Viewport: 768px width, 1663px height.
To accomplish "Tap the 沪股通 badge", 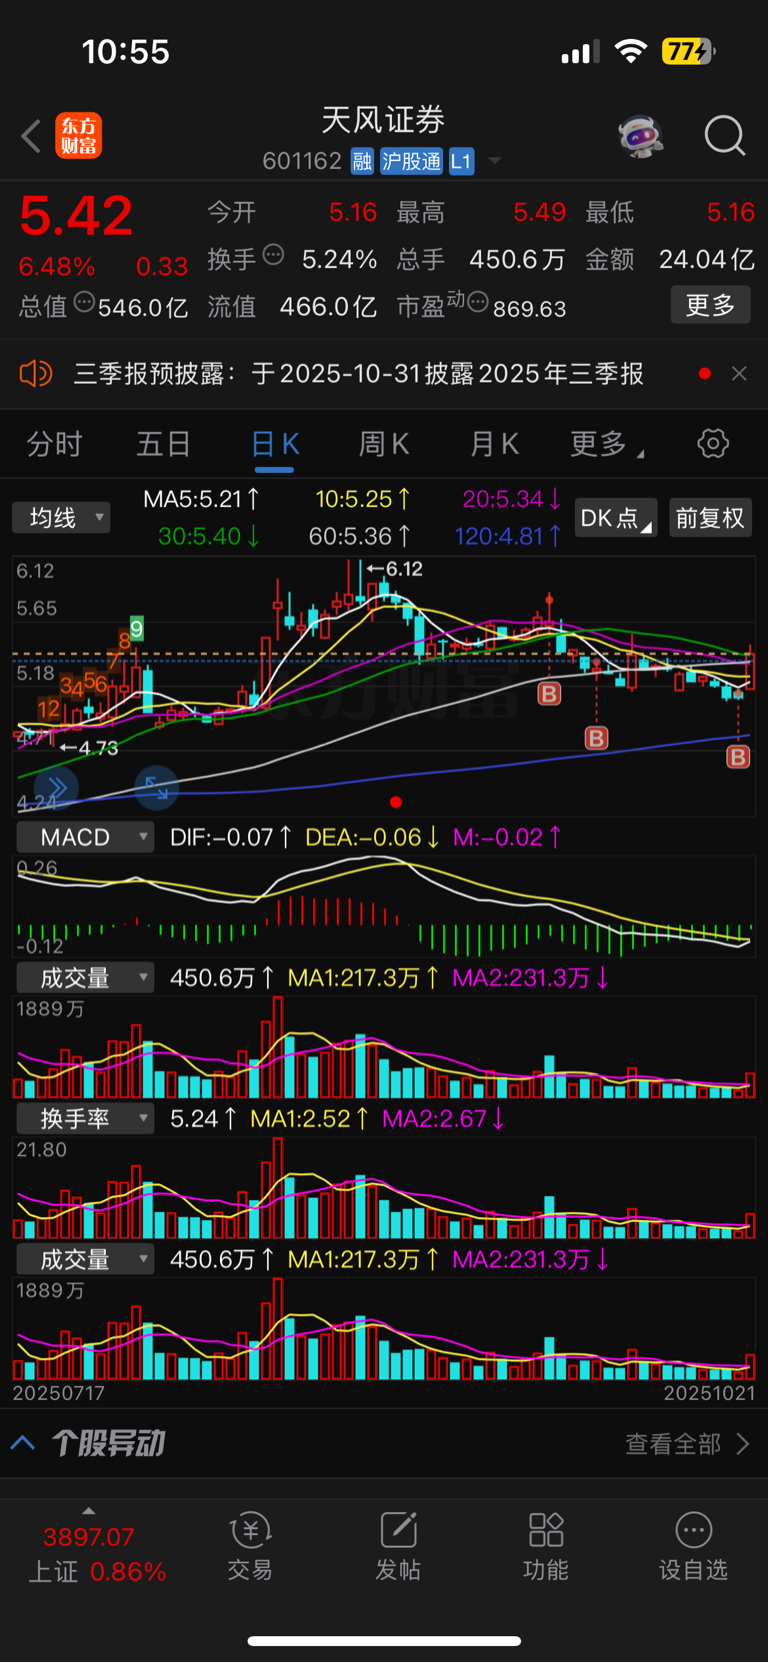I will (411, 161).
